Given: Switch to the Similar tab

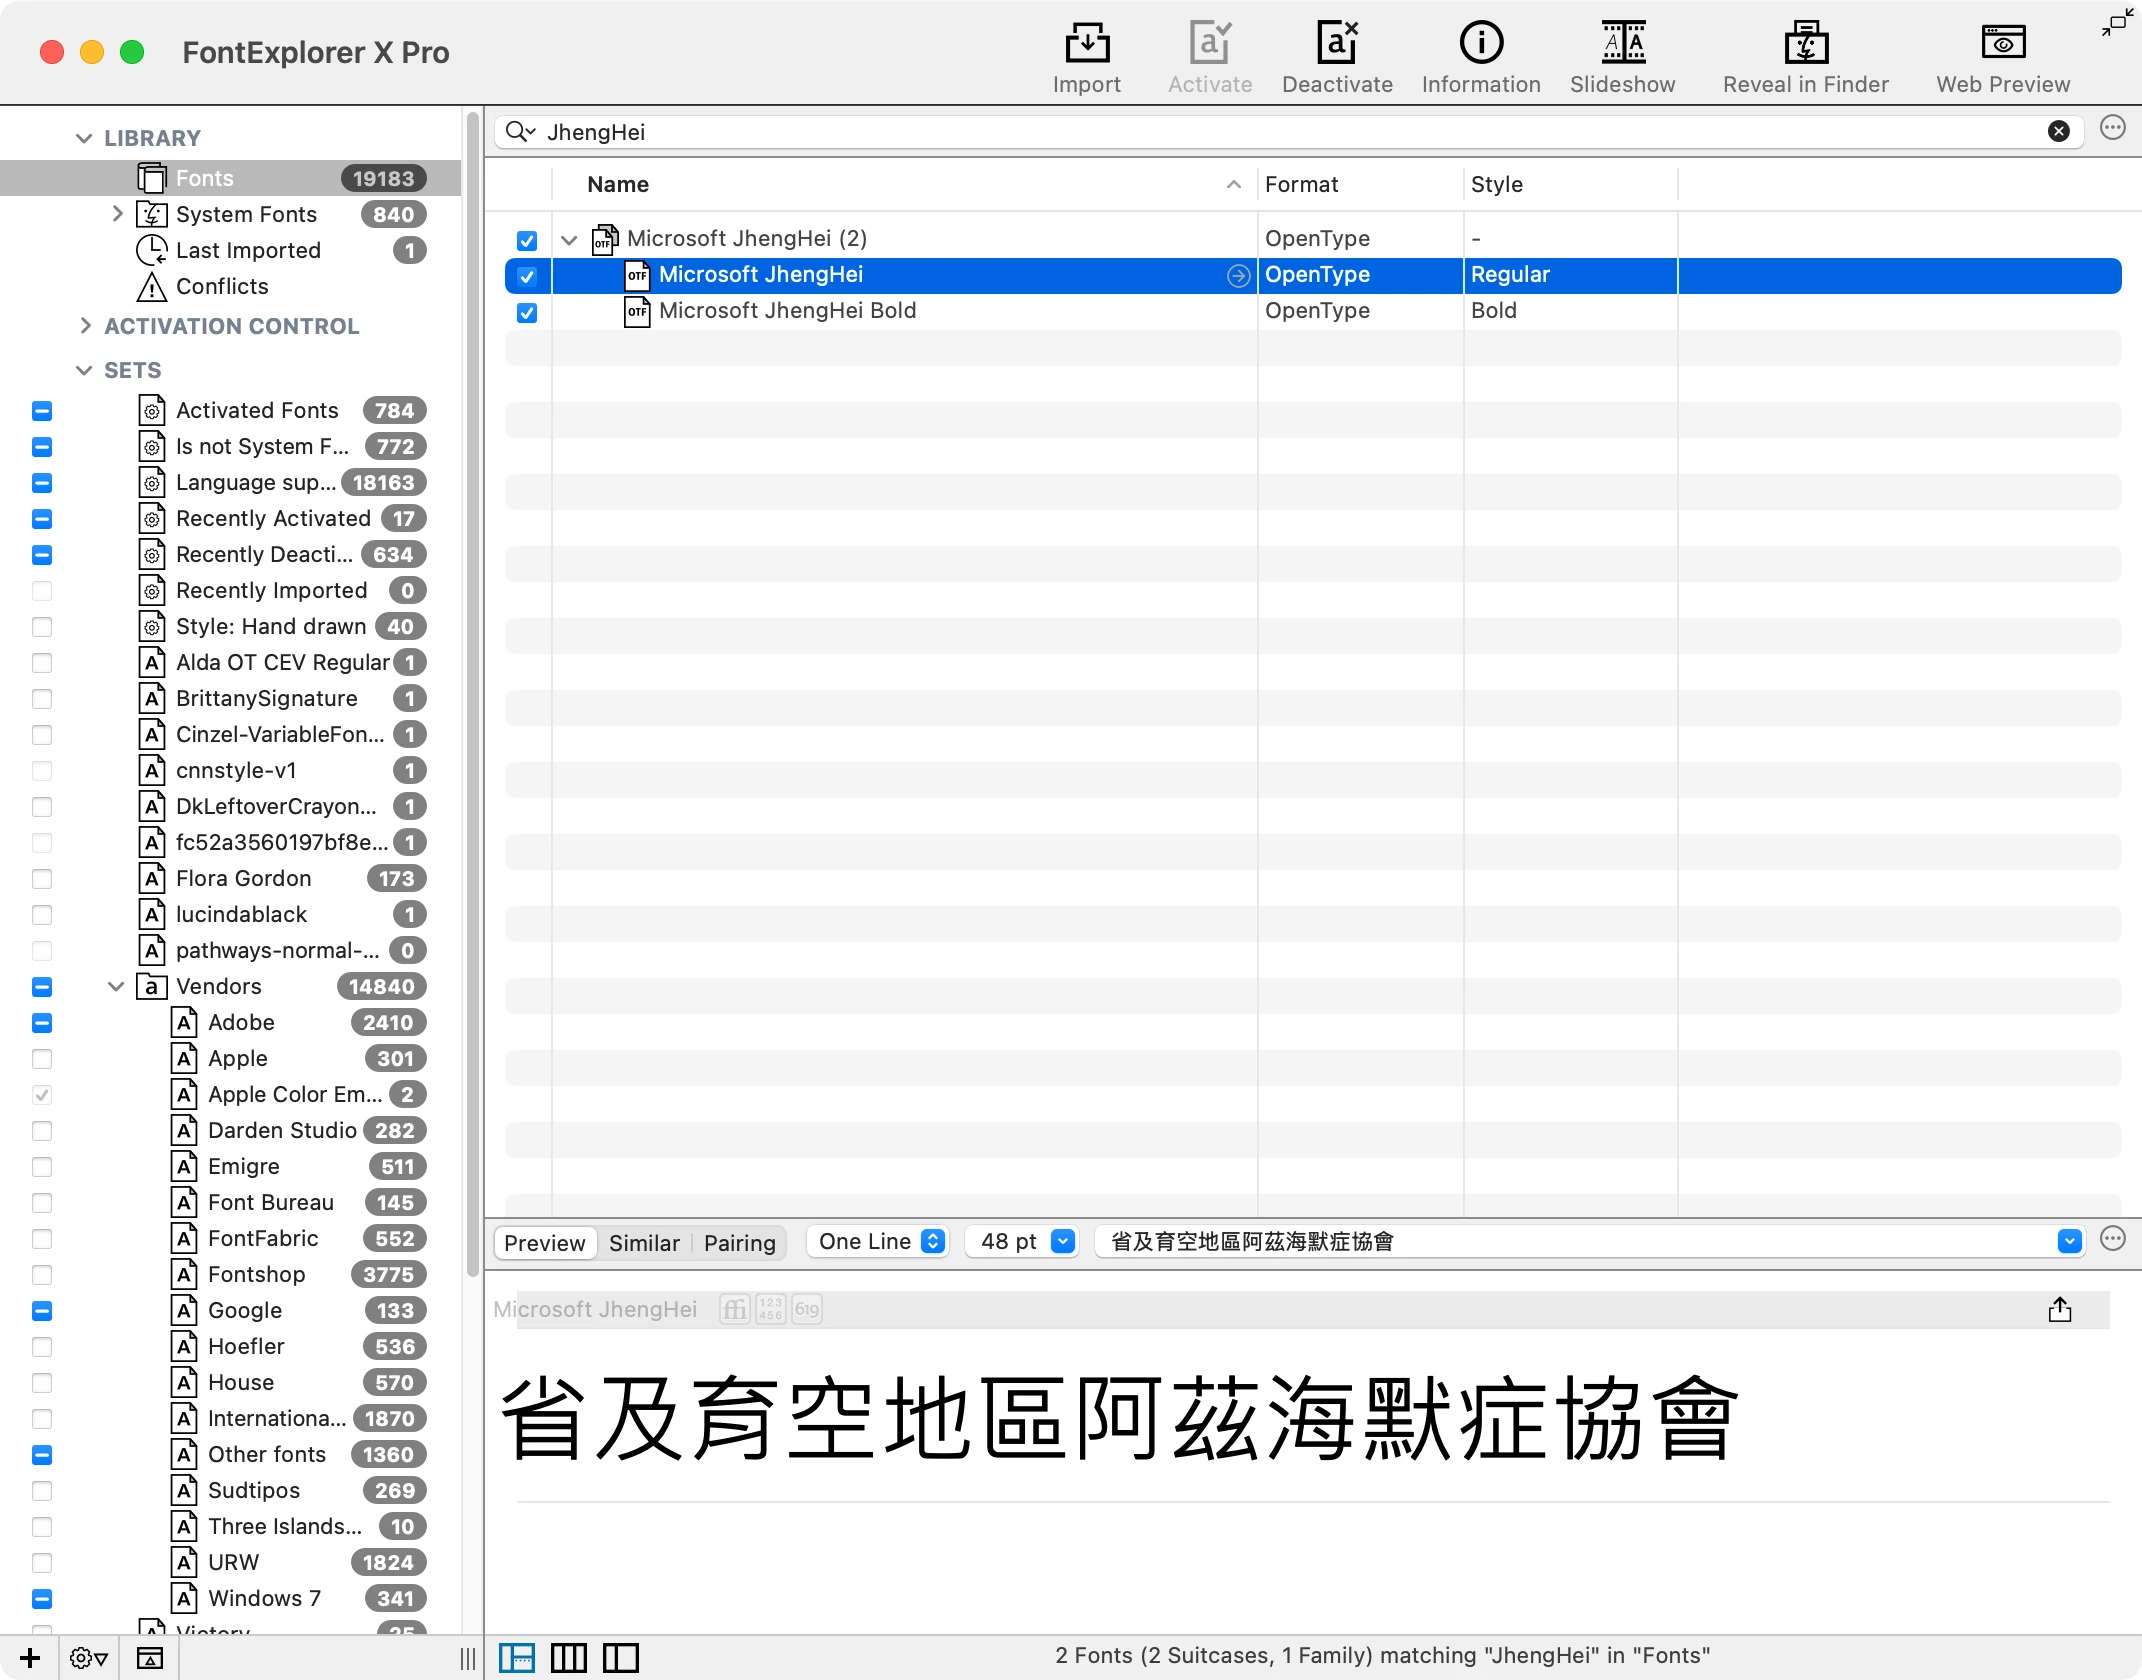Looking at the screenshot, I should pos(644,1243).
